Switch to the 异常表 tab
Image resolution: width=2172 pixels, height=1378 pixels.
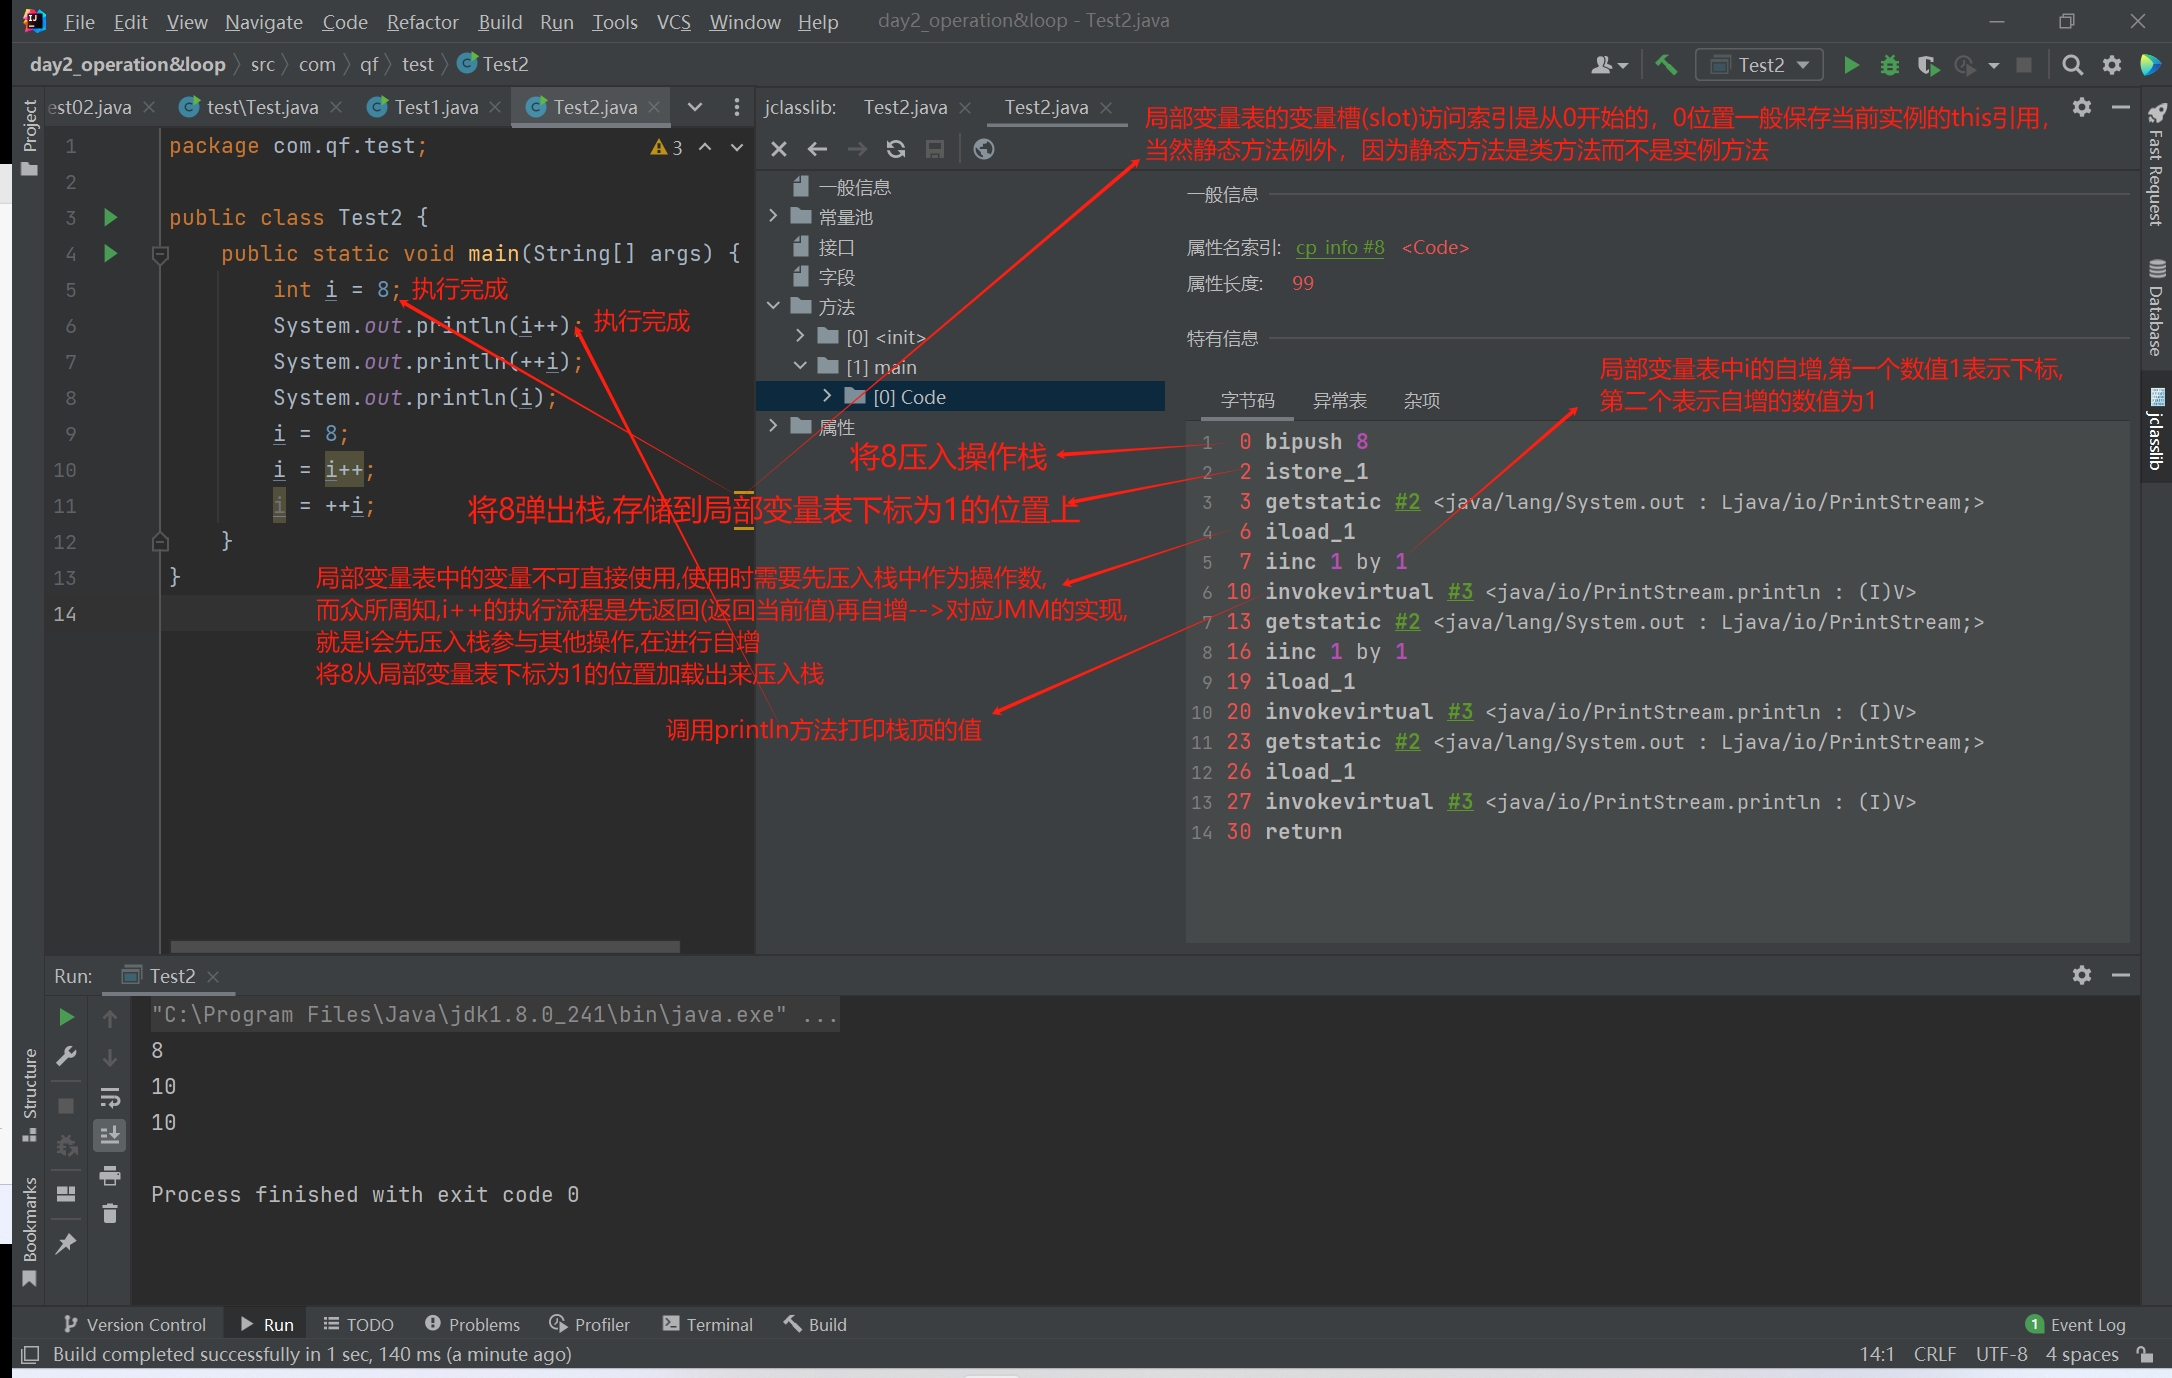click(1339, 401)
